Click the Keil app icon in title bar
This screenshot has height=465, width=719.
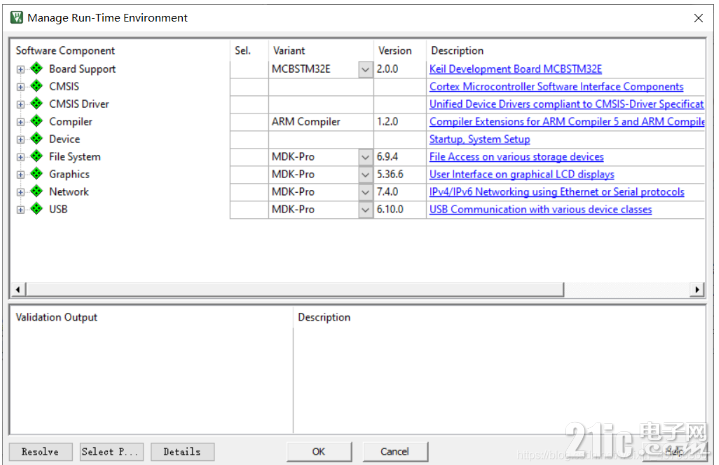[x=17, y=18]
